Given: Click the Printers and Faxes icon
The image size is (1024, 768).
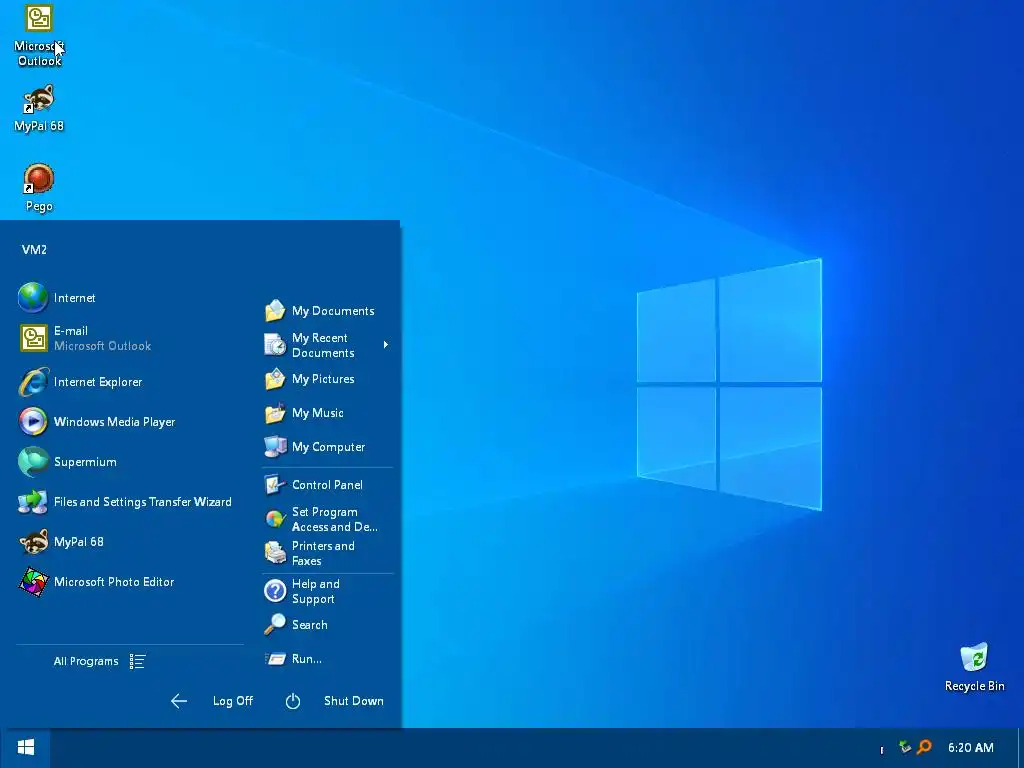Looking at the screenshot, I should tap(275, 552).
